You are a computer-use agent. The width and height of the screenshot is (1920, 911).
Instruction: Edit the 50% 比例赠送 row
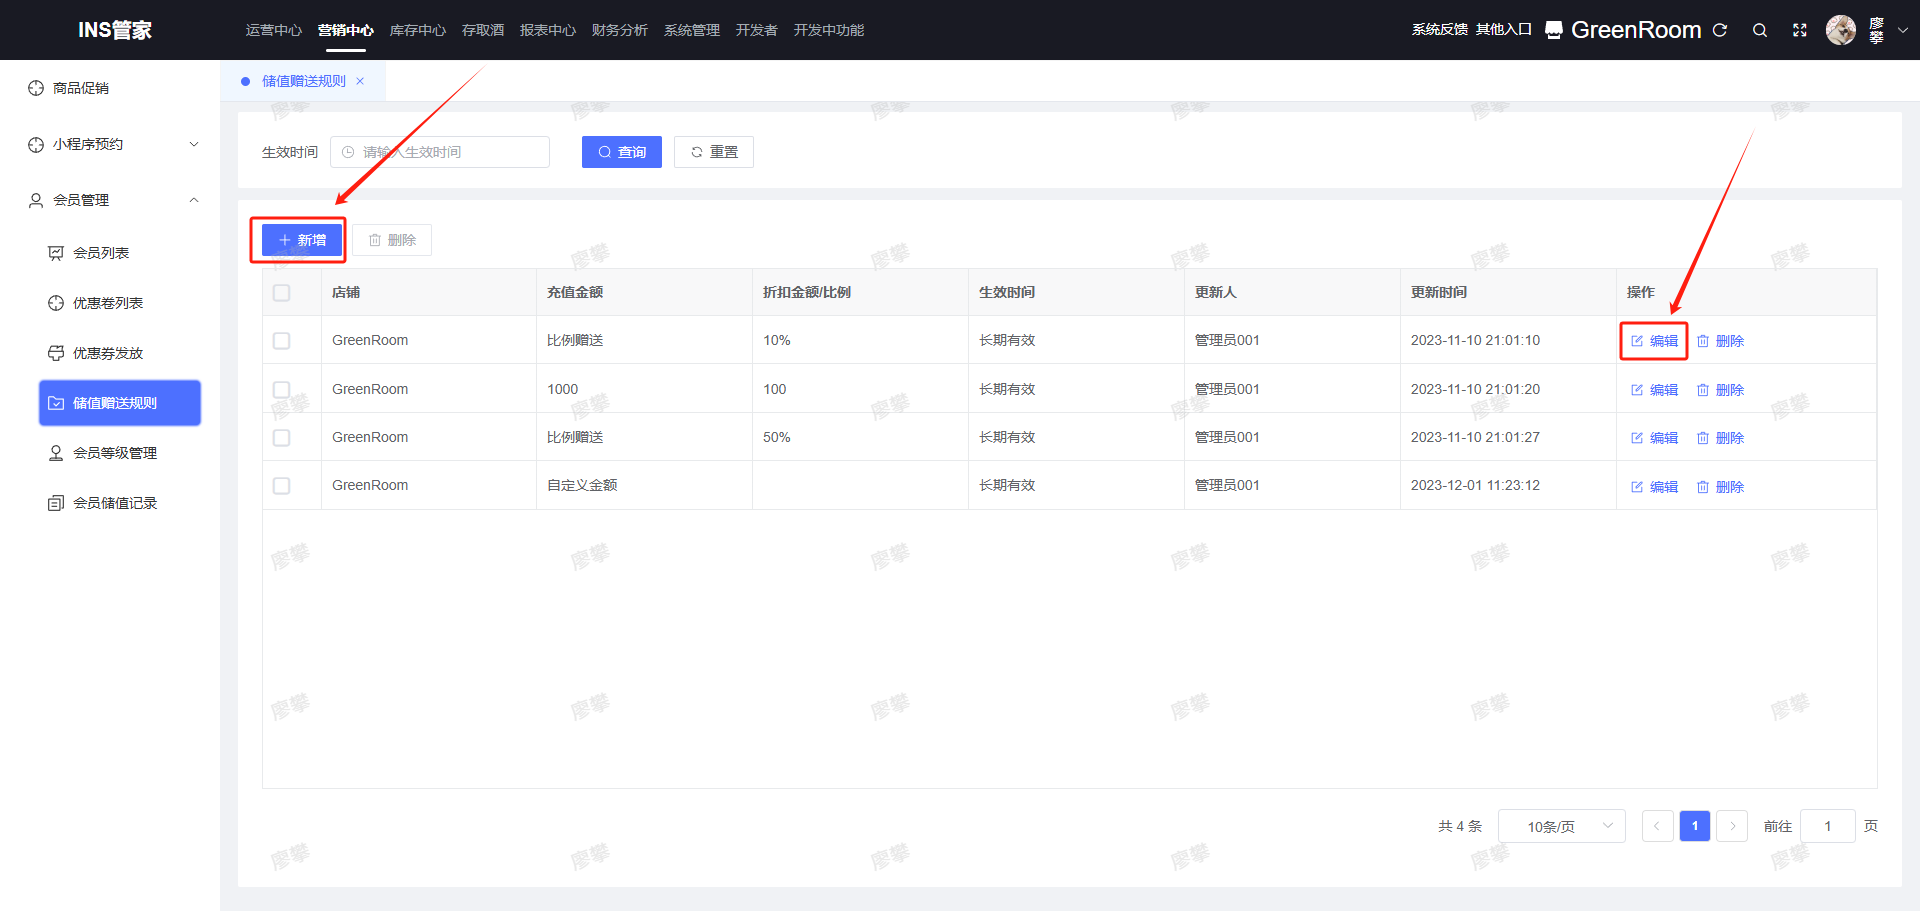(x=1655, y=438)
